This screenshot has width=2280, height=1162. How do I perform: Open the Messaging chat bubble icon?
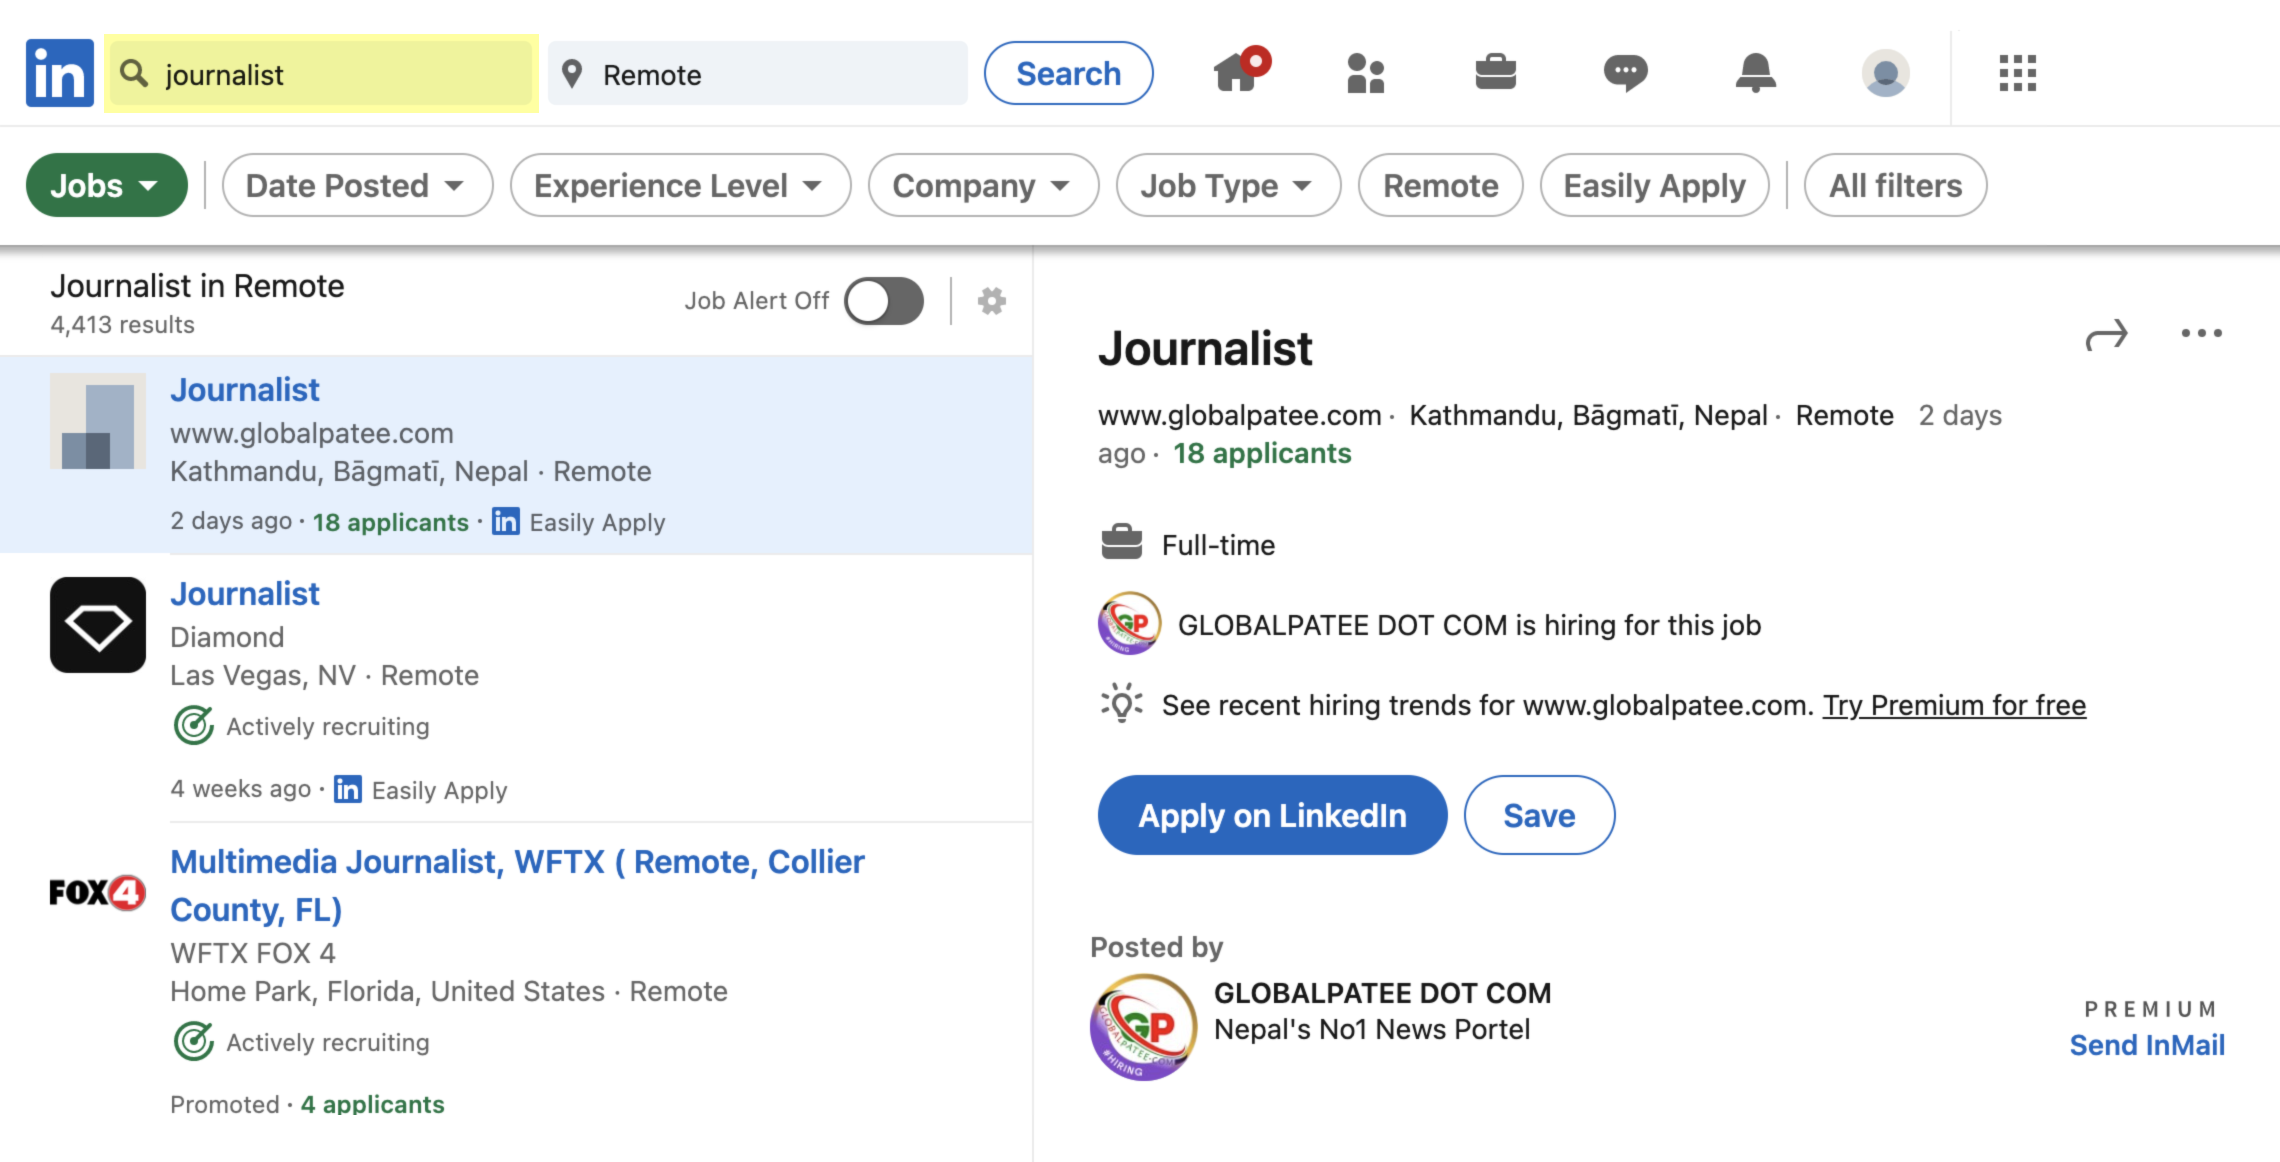[x=1626, y=73]
